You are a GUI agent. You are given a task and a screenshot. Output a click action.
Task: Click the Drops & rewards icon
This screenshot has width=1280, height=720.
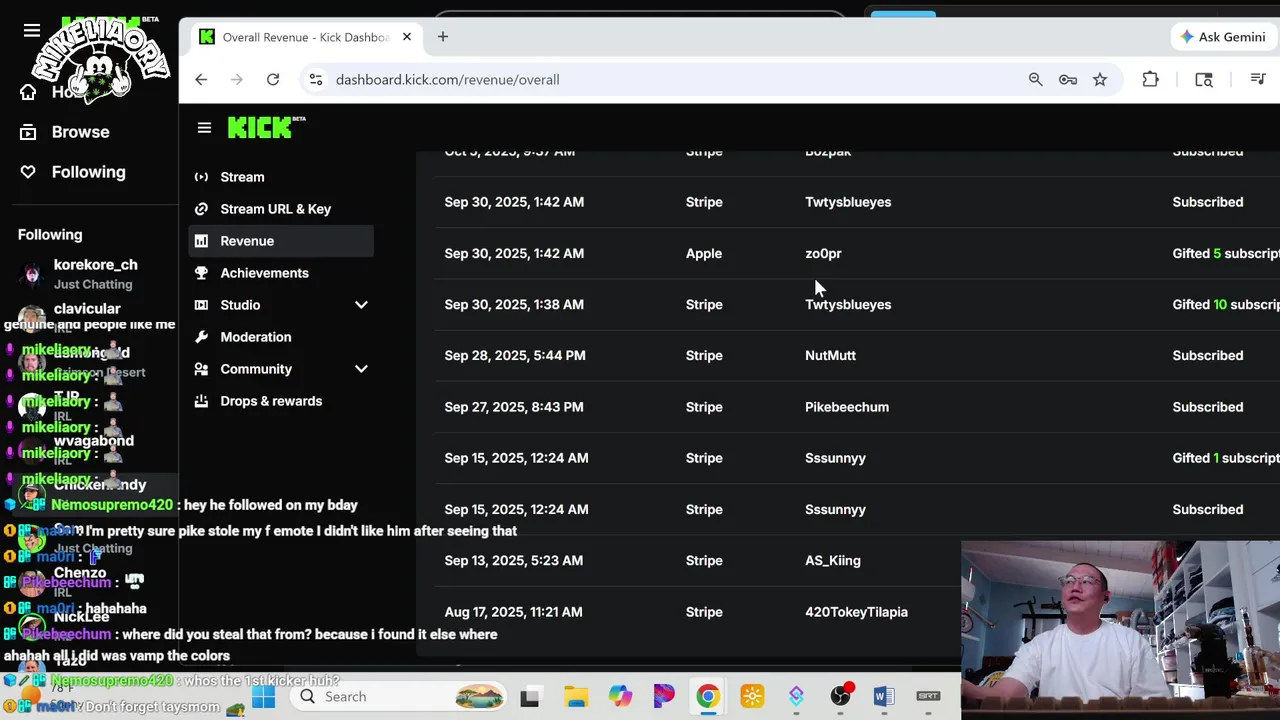(201, 401)
